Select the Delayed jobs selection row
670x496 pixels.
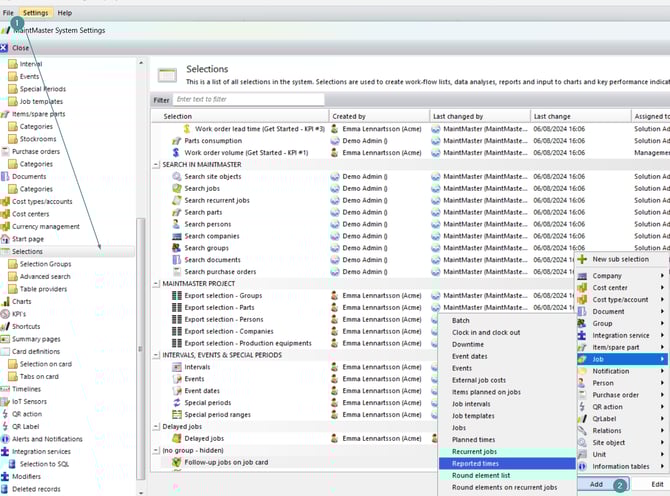click(x=206, y=438)
